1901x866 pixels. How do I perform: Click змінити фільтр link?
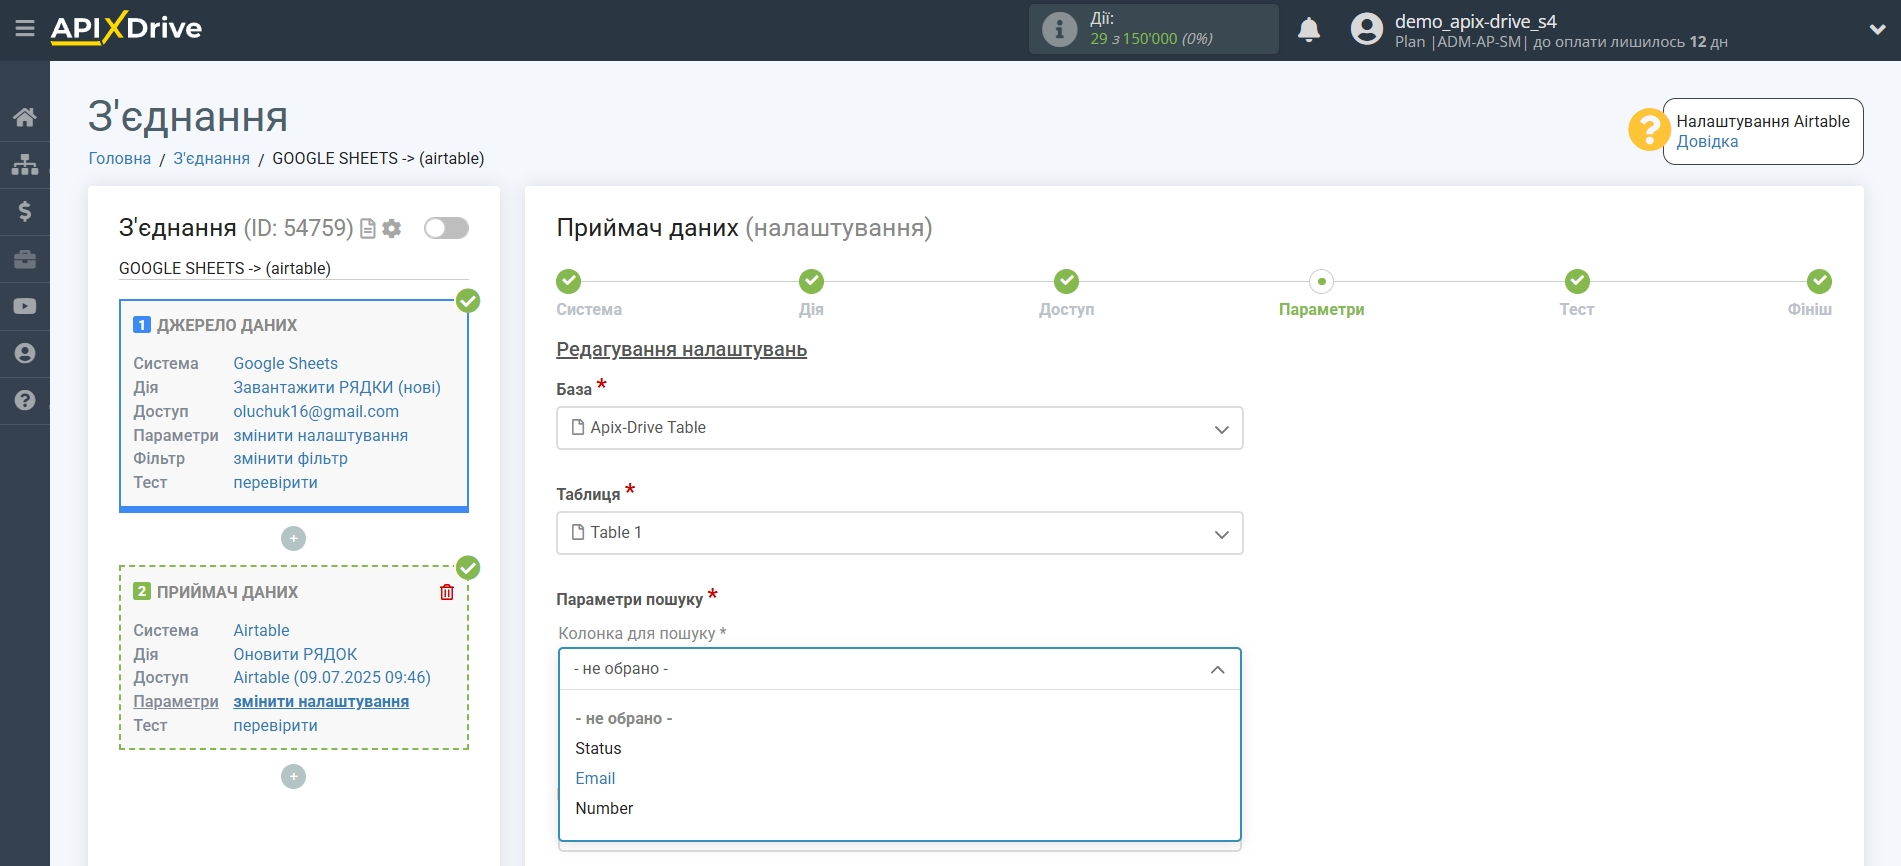291,458
